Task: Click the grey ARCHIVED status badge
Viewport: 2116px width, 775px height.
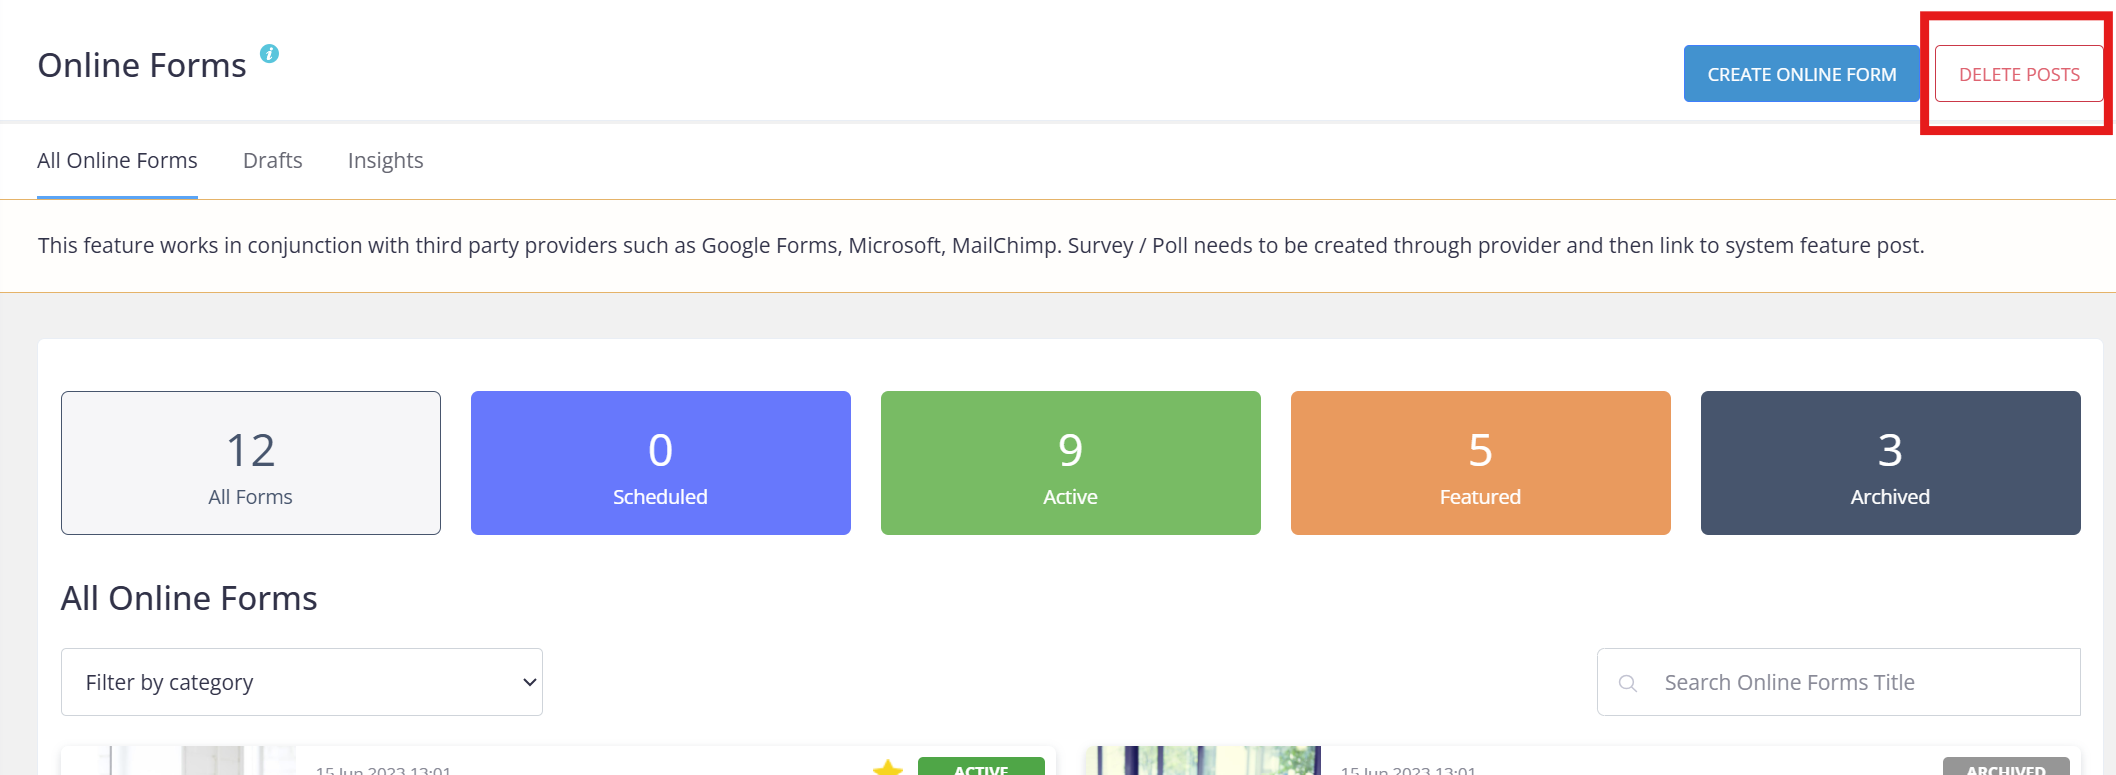Action: 2006,767
